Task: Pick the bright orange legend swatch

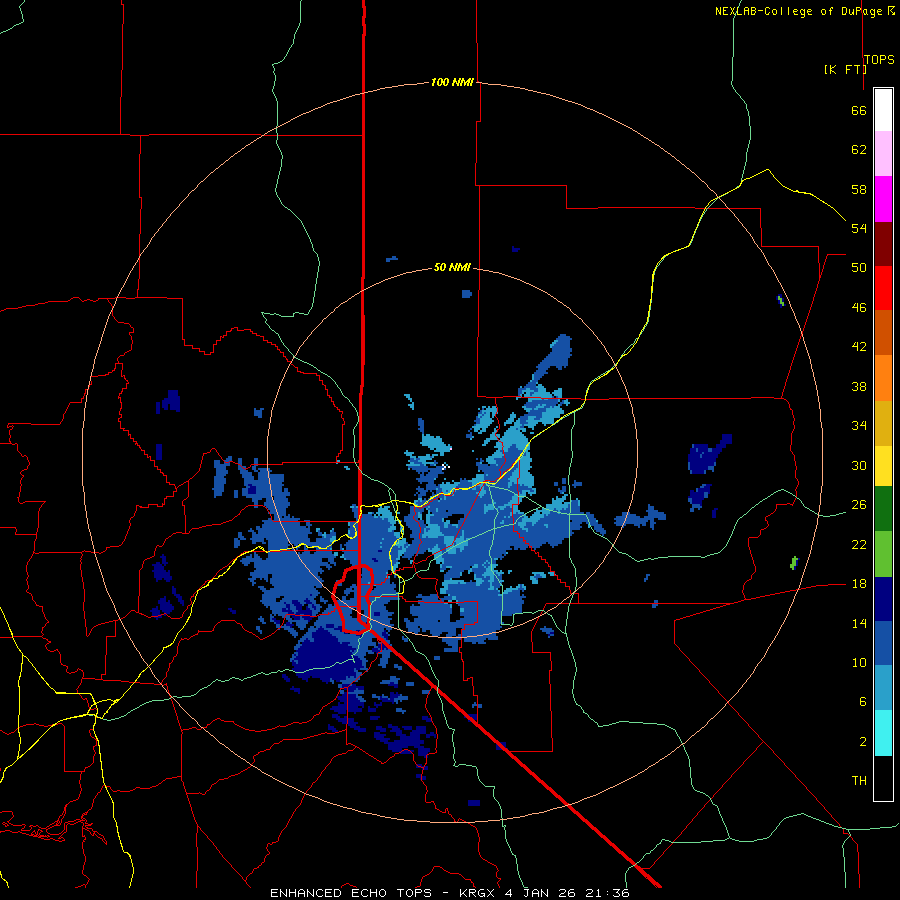Action: click(x=883, y=378)
